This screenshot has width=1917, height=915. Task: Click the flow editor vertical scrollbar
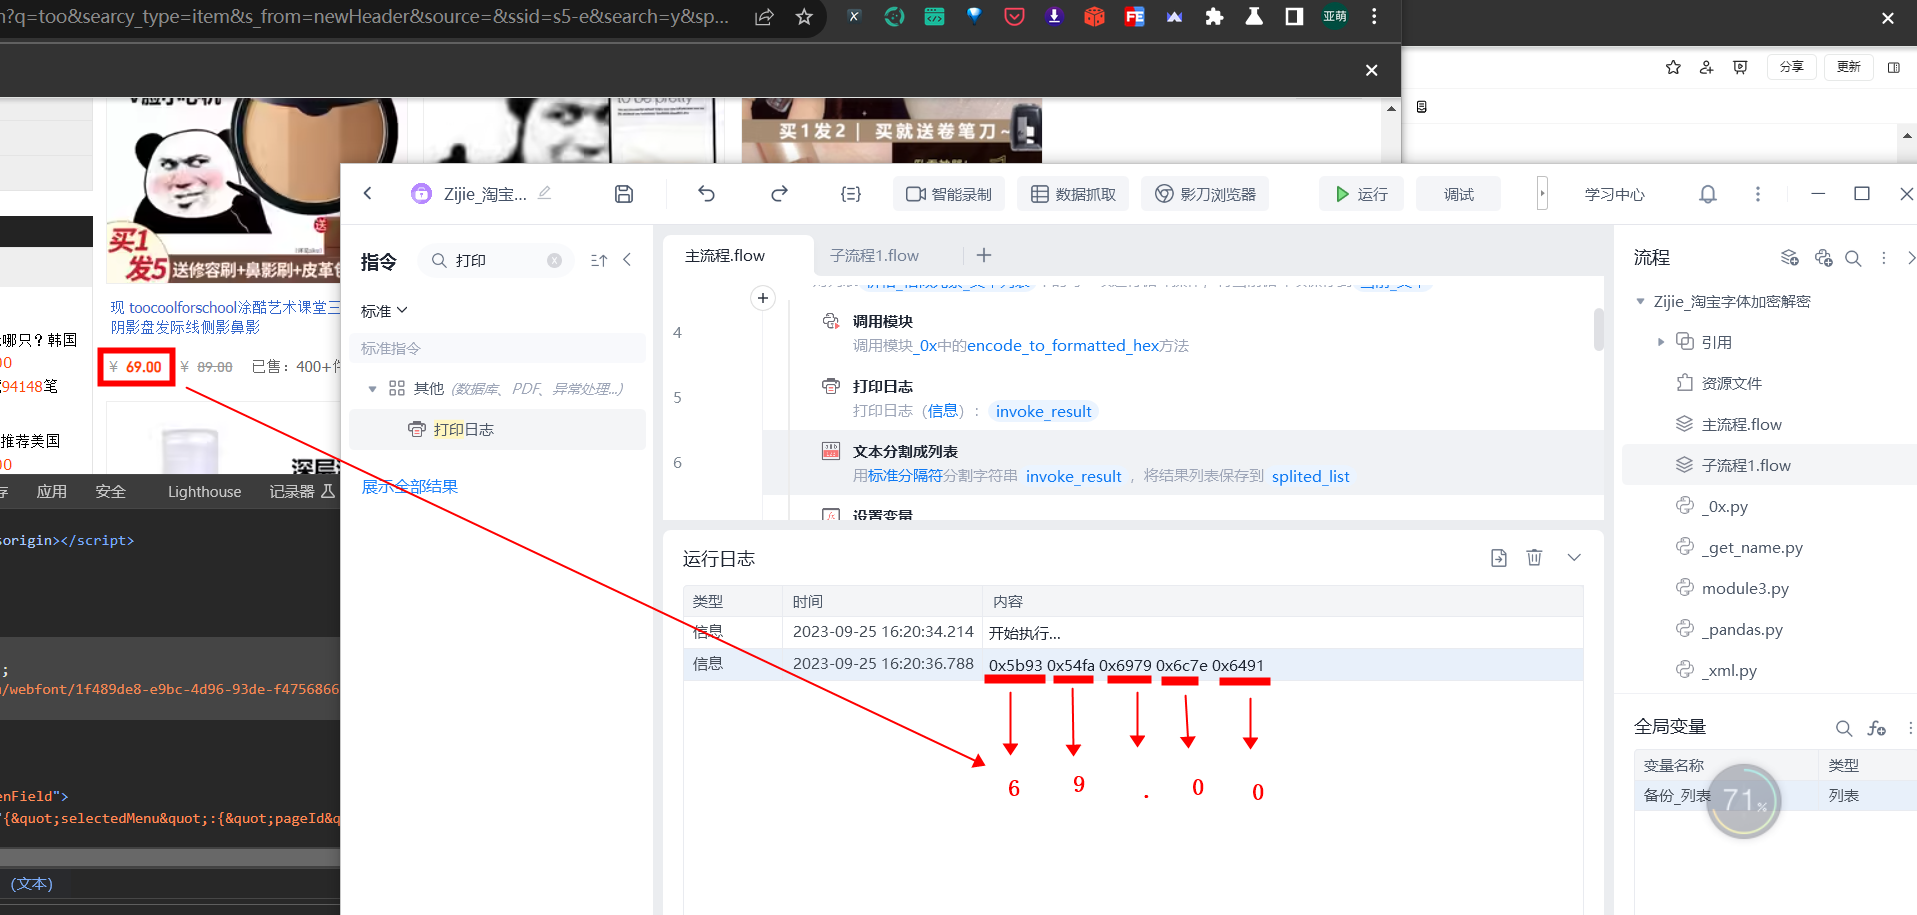(1598, 329)
